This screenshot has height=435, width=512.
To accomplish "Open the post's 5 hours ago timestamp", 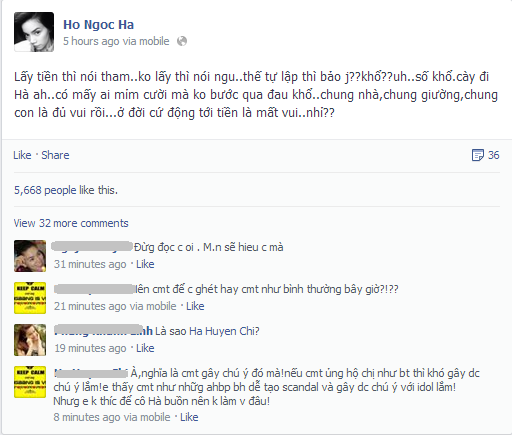I will 89,41.
